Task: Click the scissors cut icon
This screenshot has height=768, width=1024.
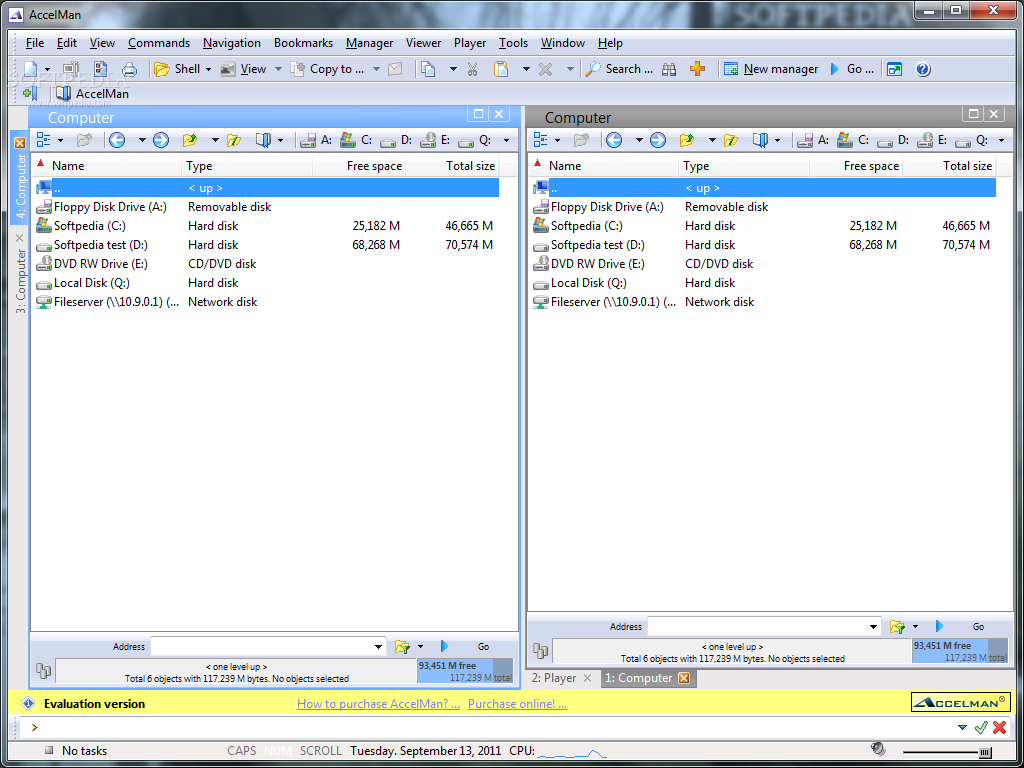Action: 472,69
